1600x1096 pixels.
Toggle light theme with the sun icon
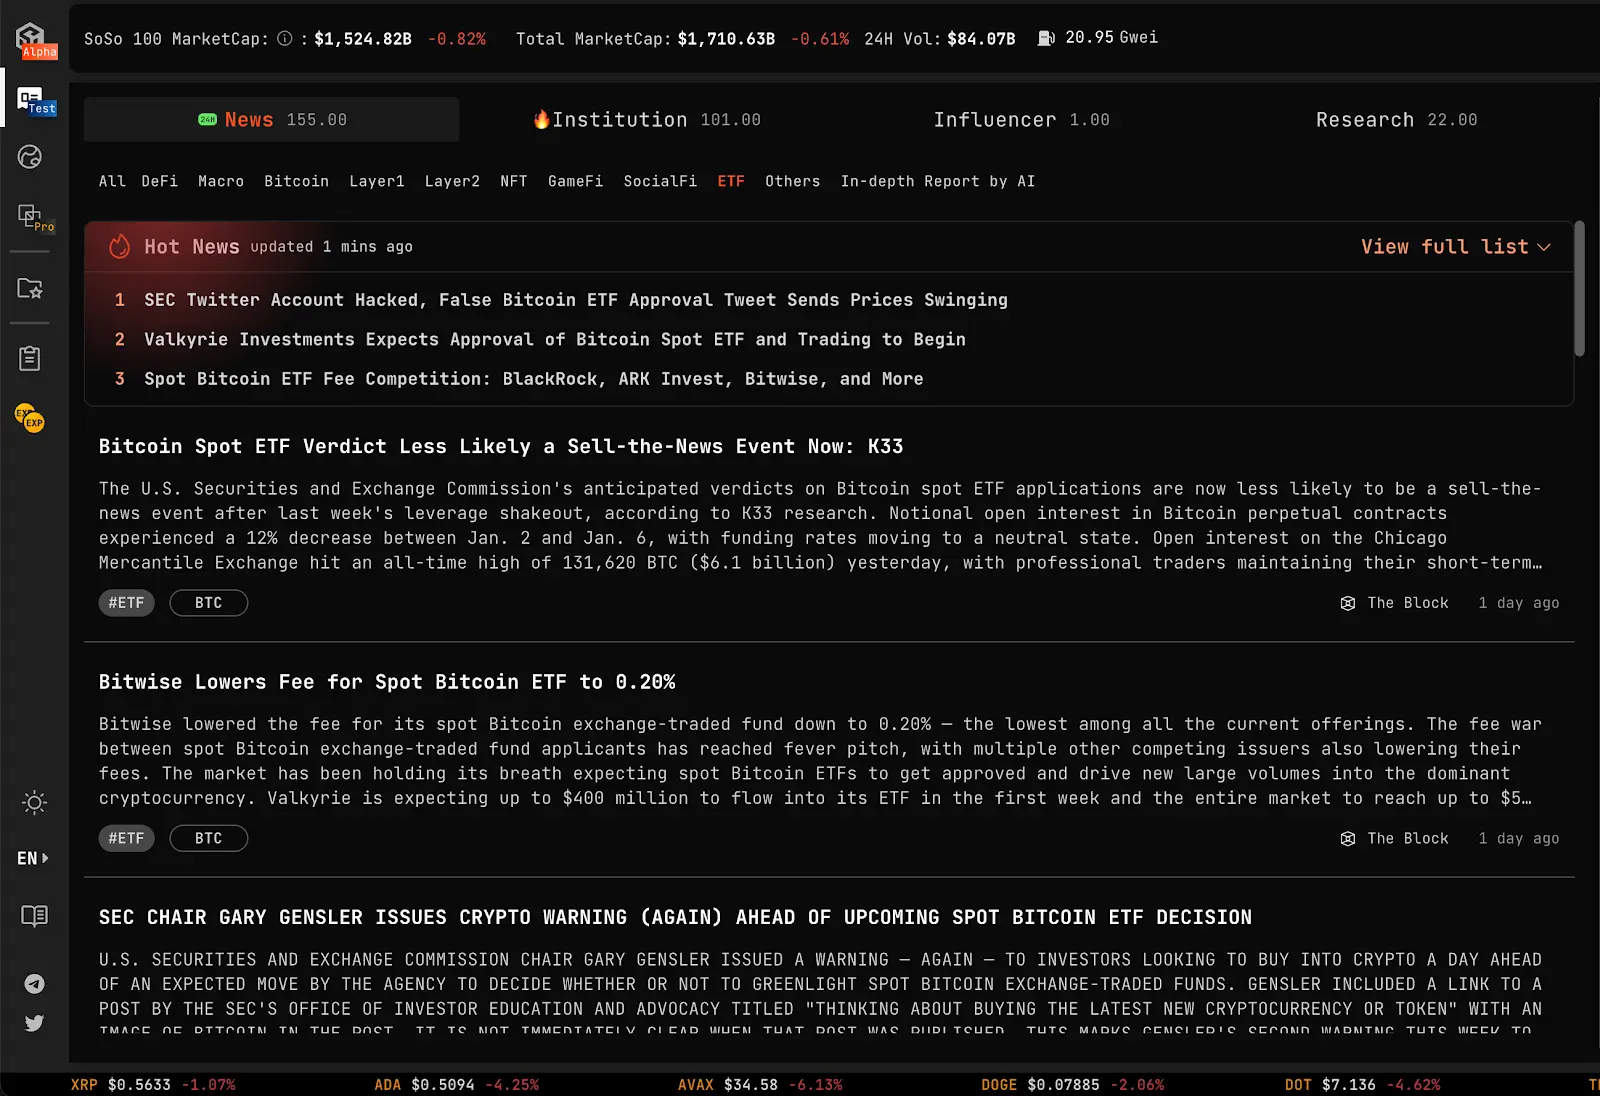[x=34, y=803]
